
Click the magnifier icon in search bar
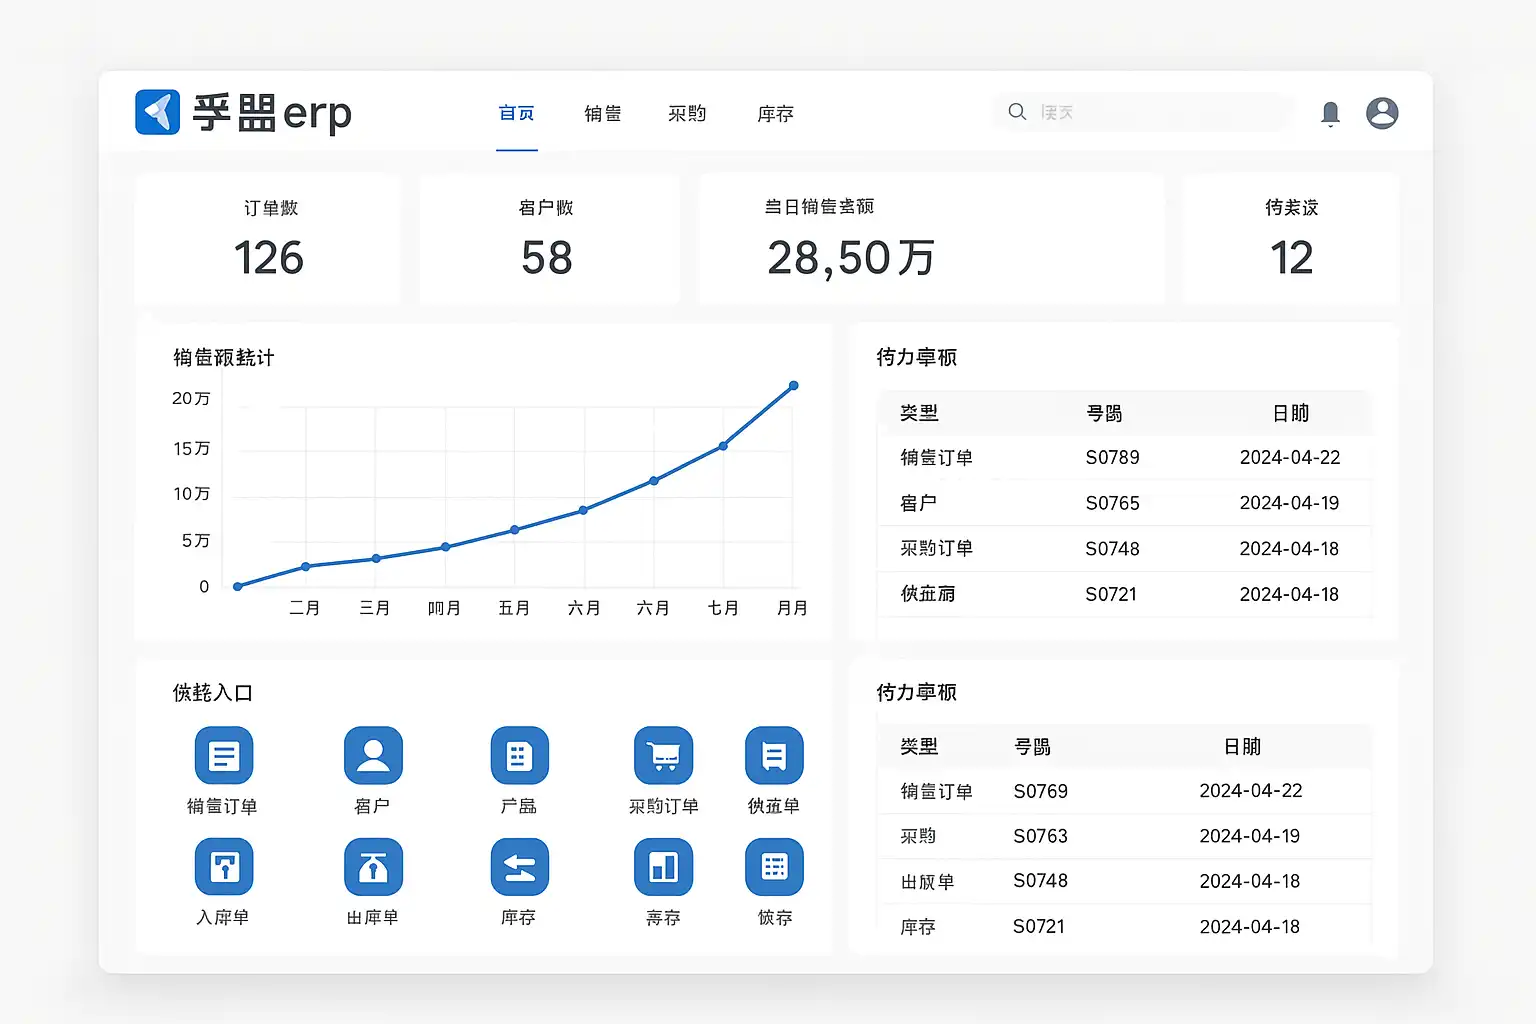pyautogui.click(x=1017, y=112)
